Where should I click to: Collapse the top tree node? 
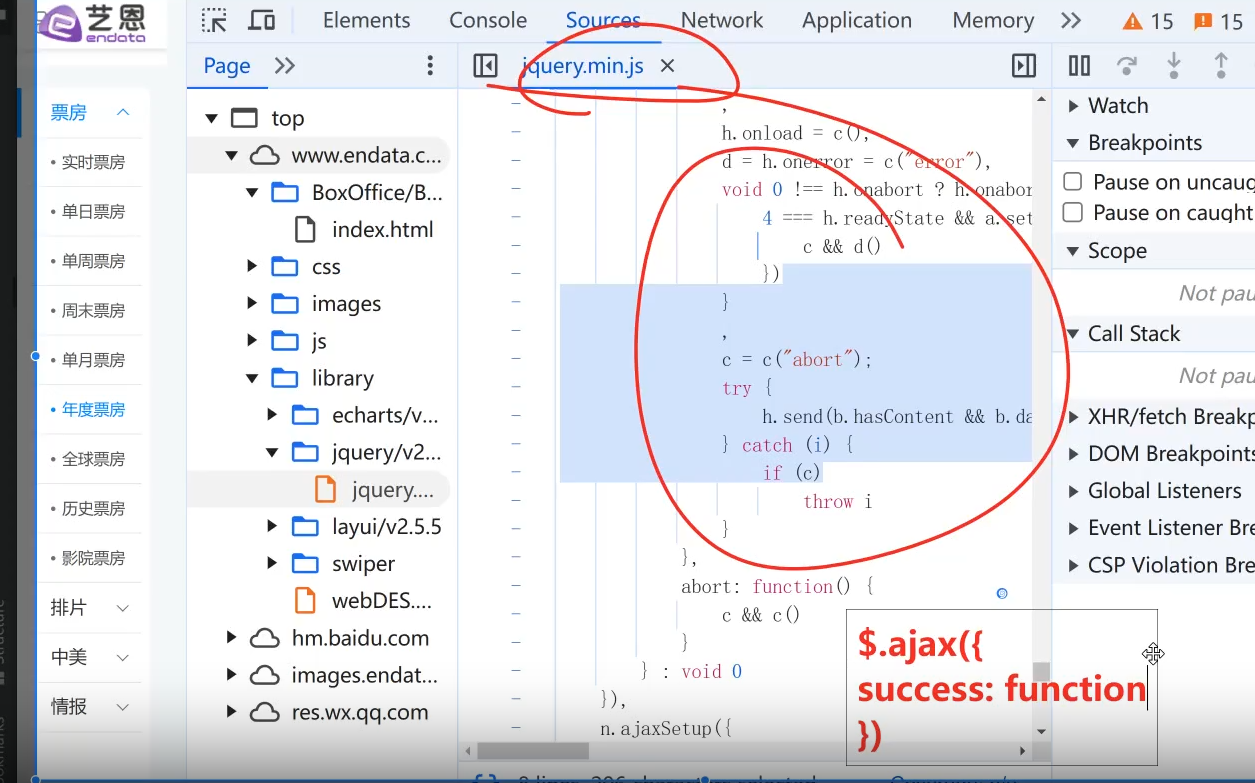pos(211,118)
